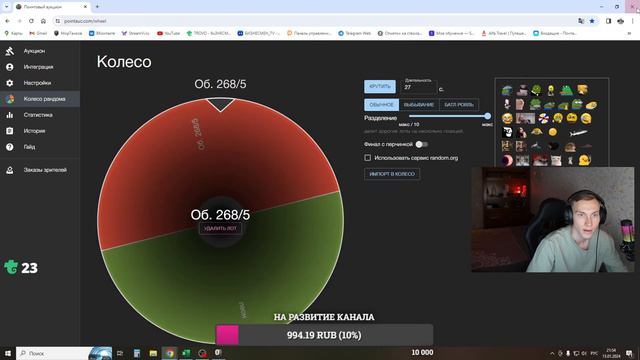Open the browser side panel icon
The height and width of the screenshot is (360, 640).
click(608, 21)
